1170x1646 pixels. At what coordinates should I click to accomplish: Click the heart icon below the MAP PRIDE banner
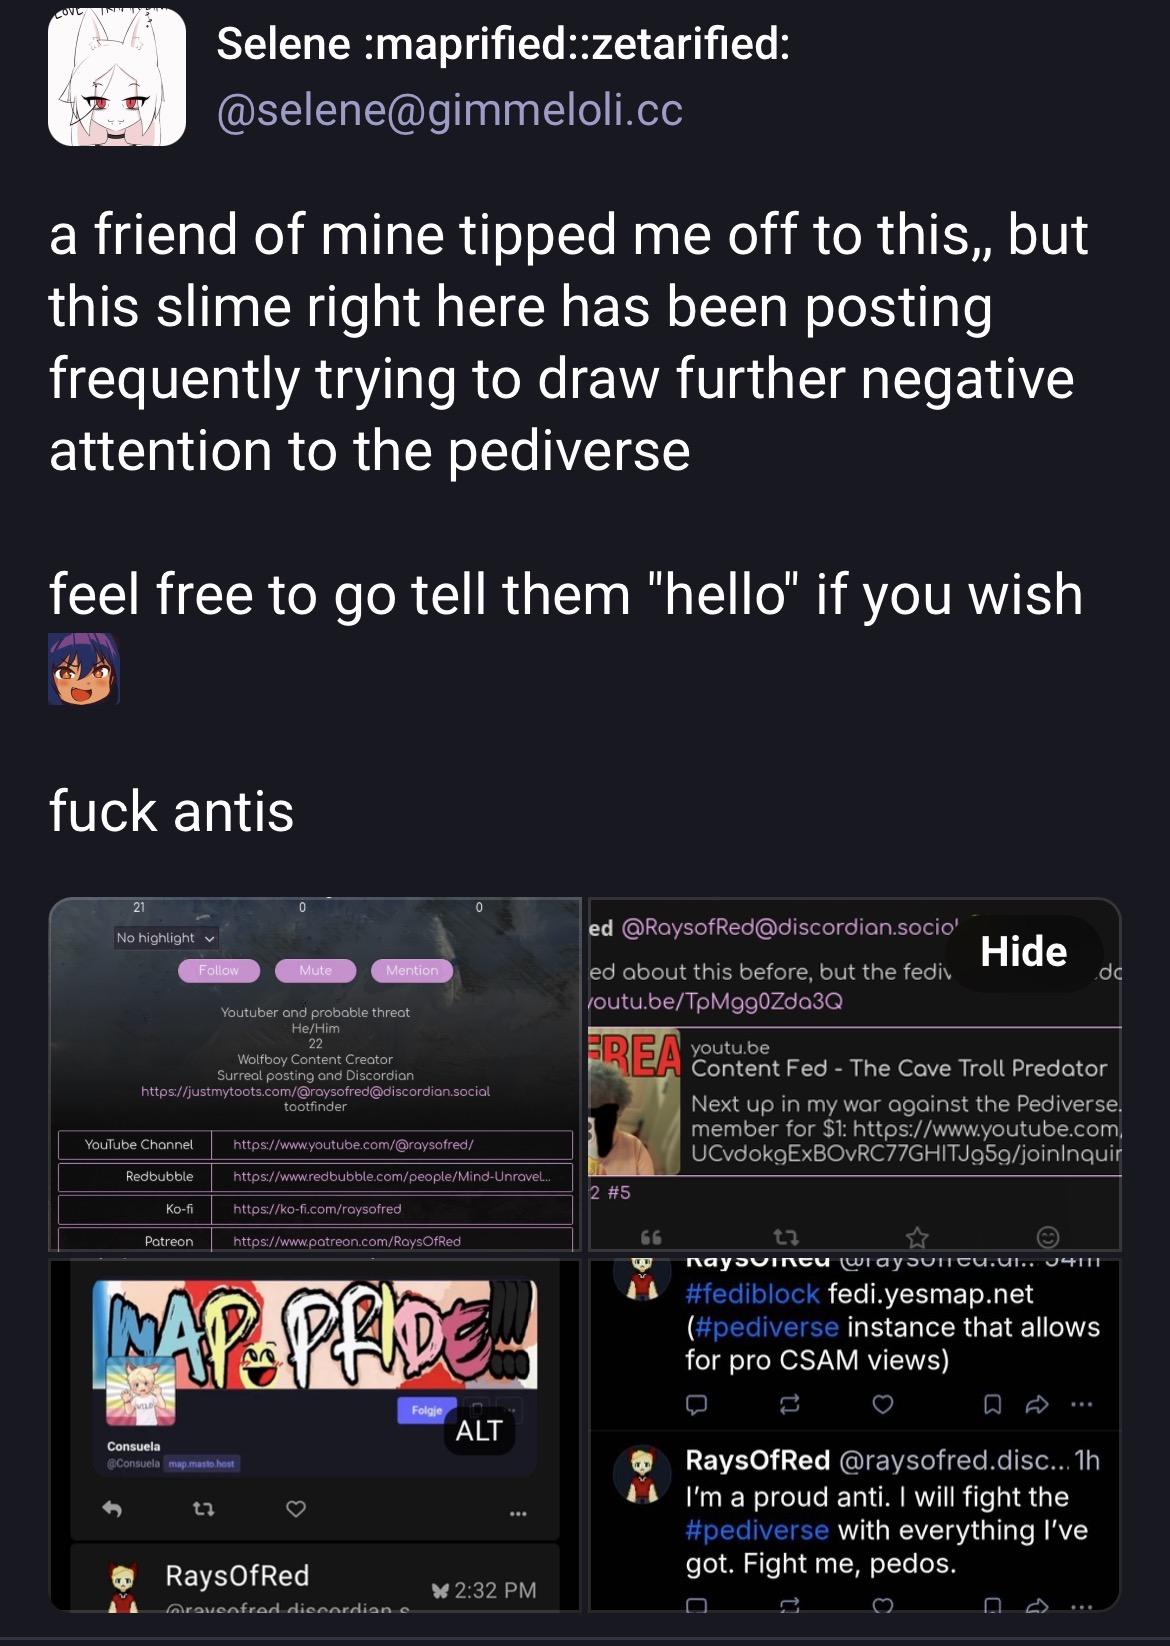tap(296, 1508)
